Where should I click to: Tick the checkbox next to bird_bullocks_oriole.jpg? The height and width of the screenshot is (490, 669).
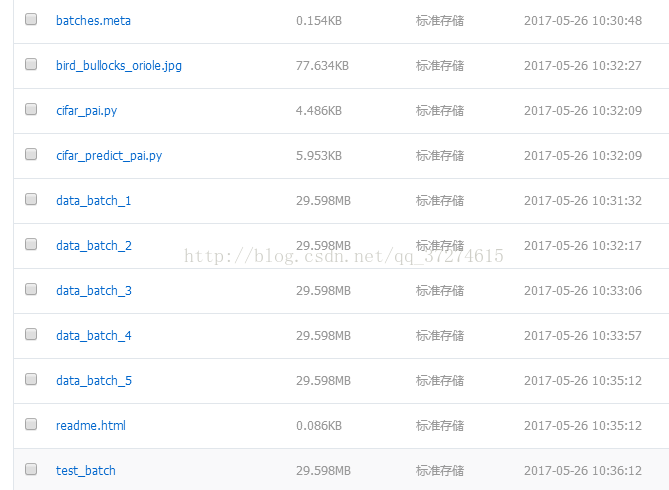pos(31,64)
